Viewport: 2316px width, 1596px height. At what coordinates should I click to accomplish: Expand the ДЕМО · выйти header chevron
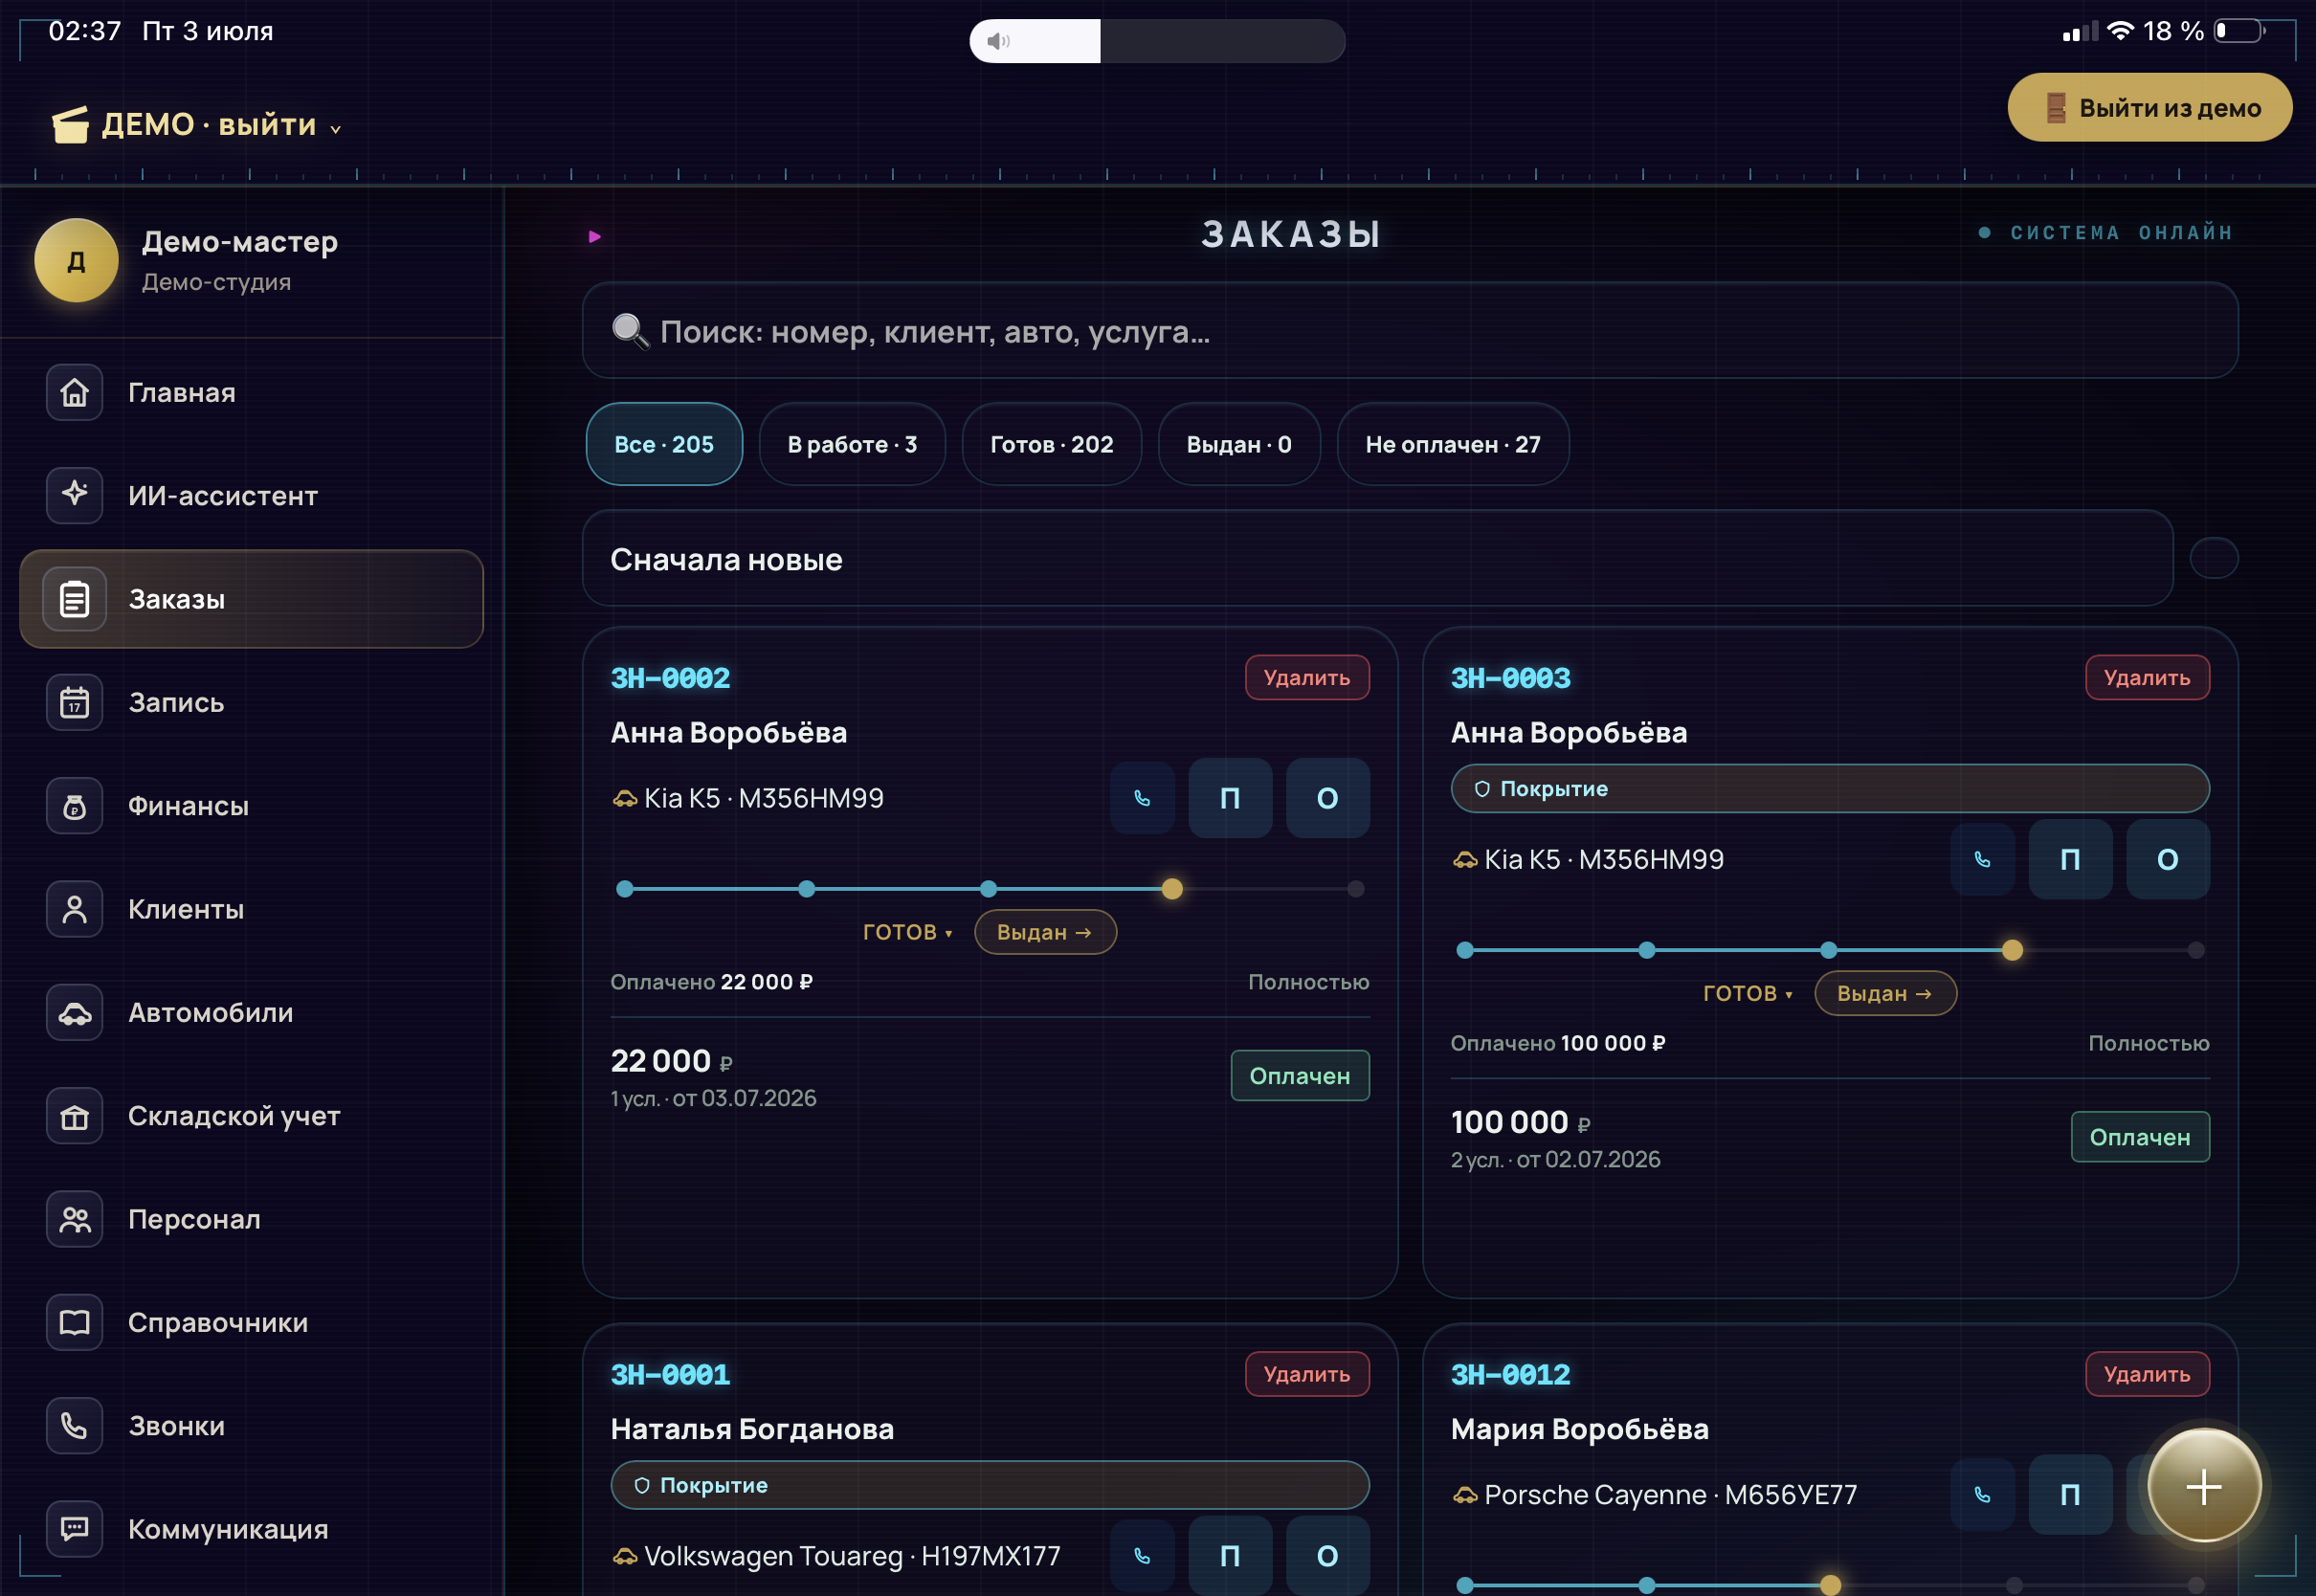pyautogui.click(x=336, y=129)
